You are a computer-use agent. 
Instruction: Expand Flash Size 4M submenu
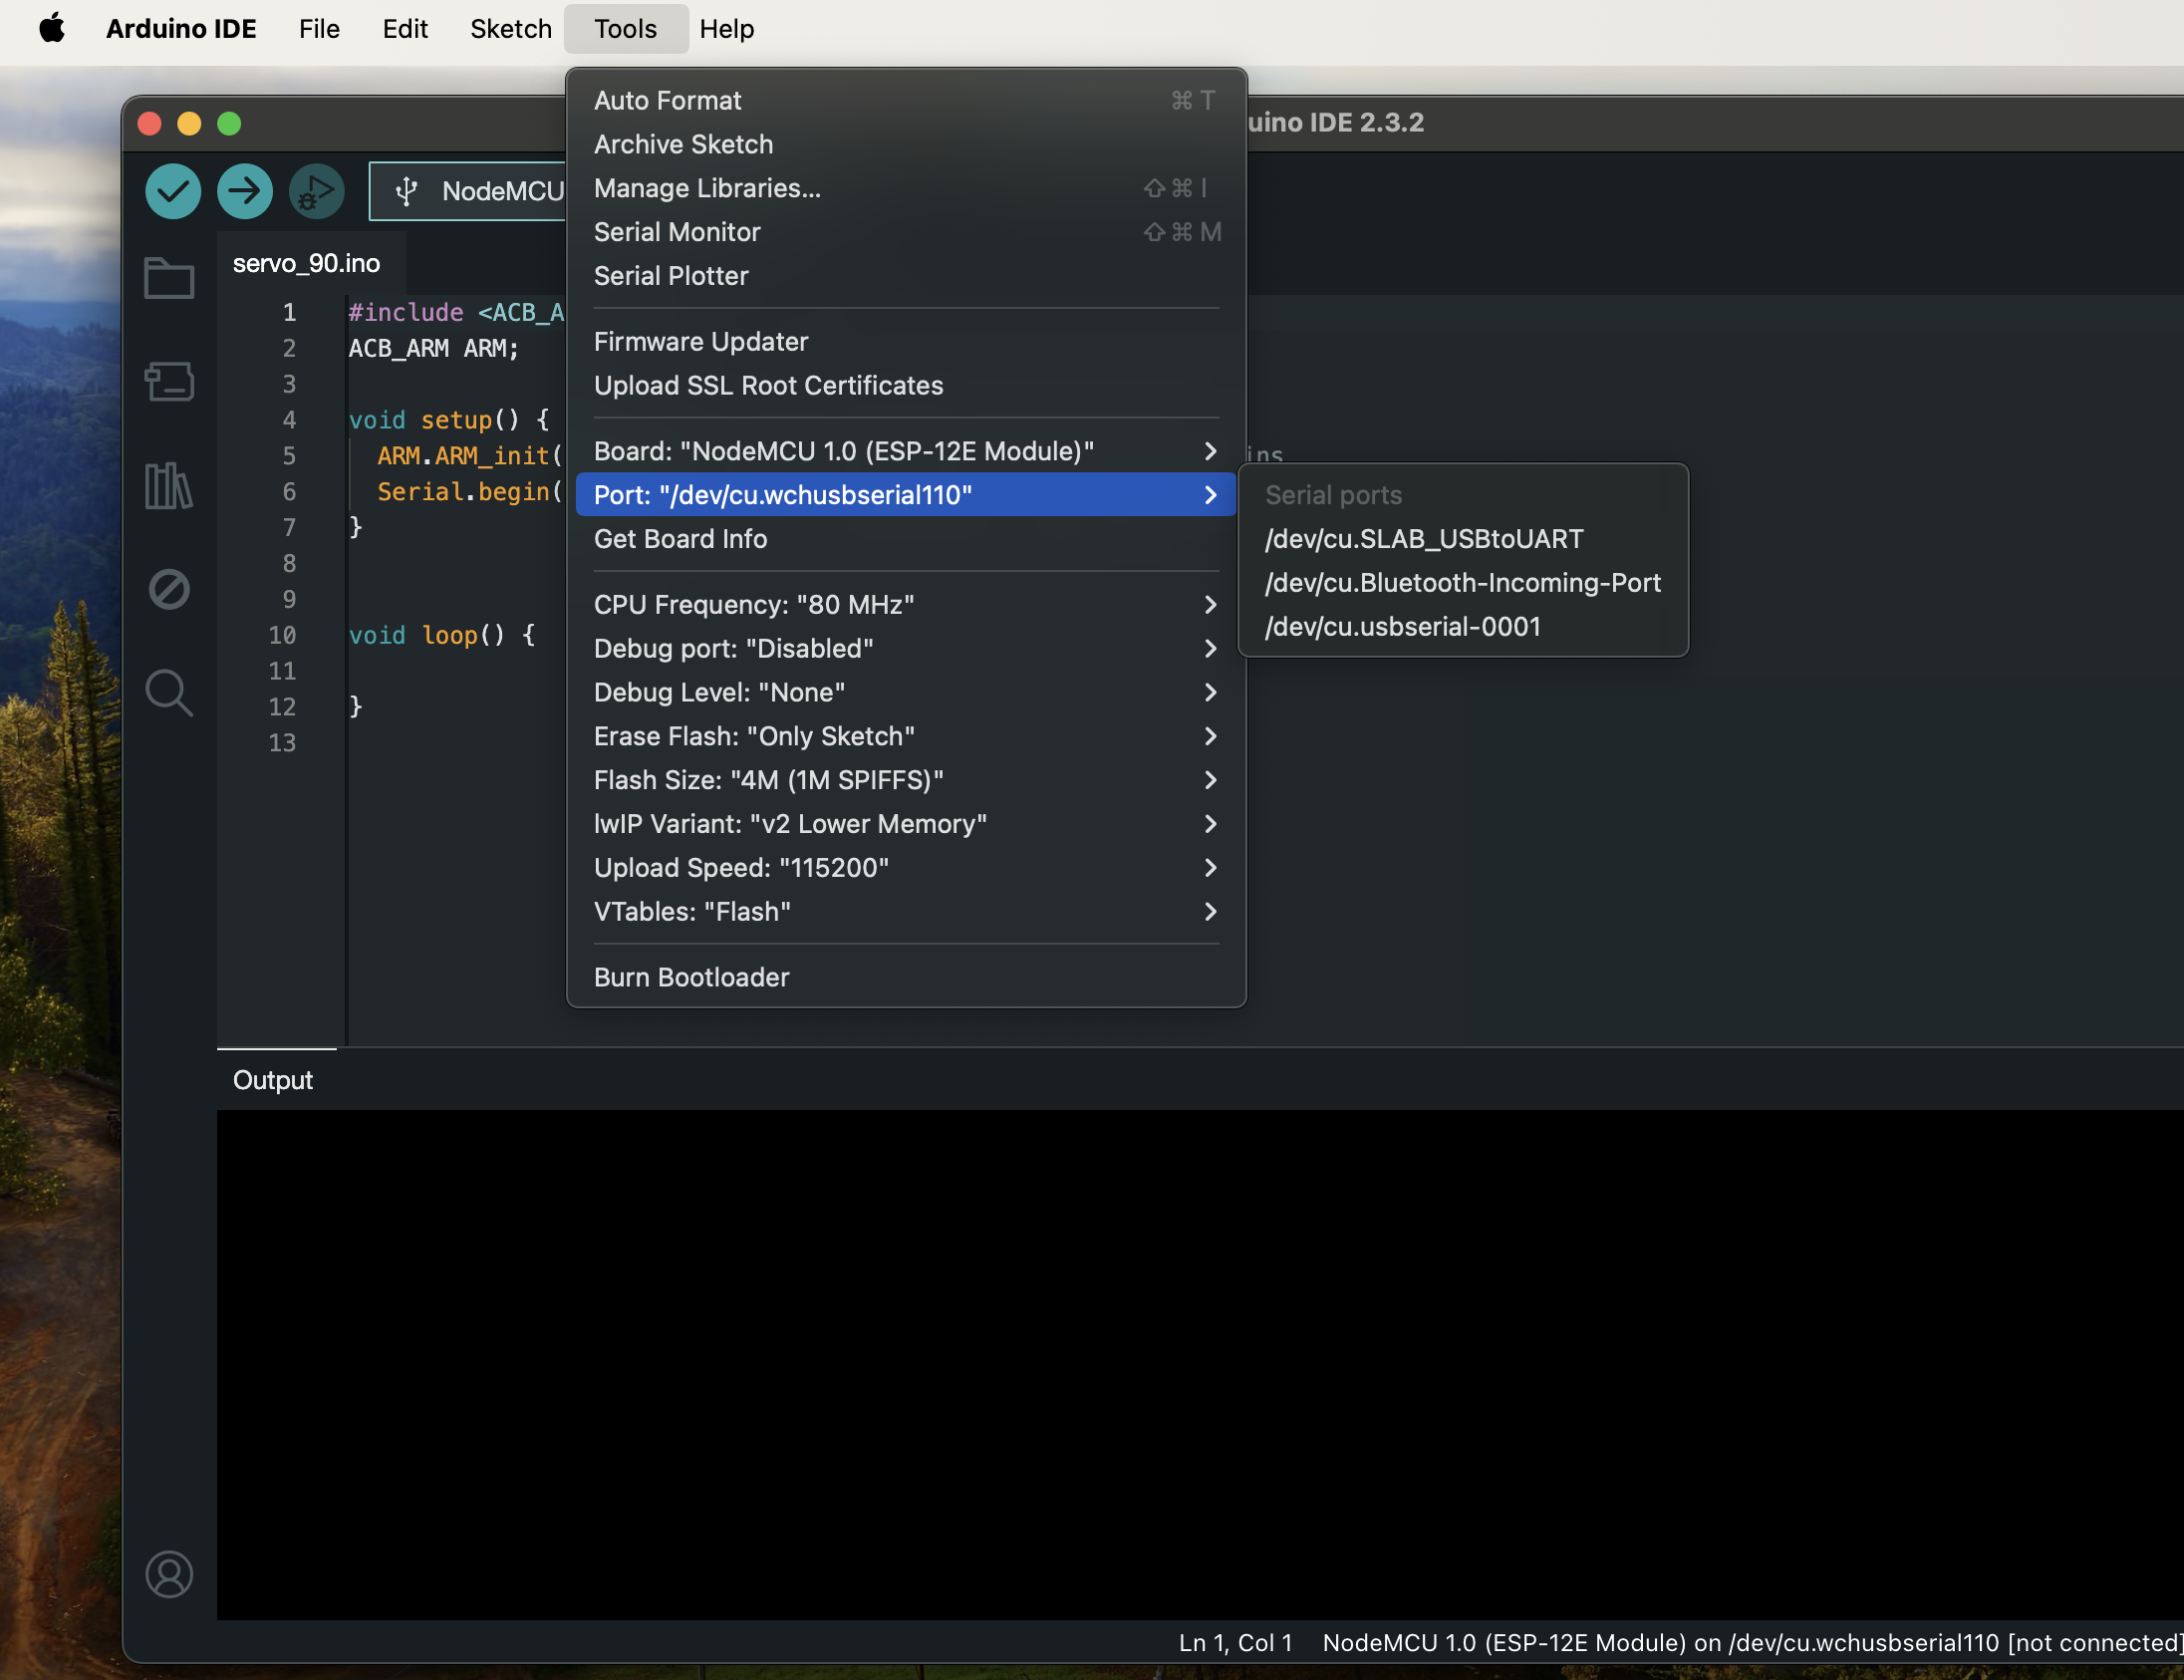pyautogui.click(x=906, y=780)
